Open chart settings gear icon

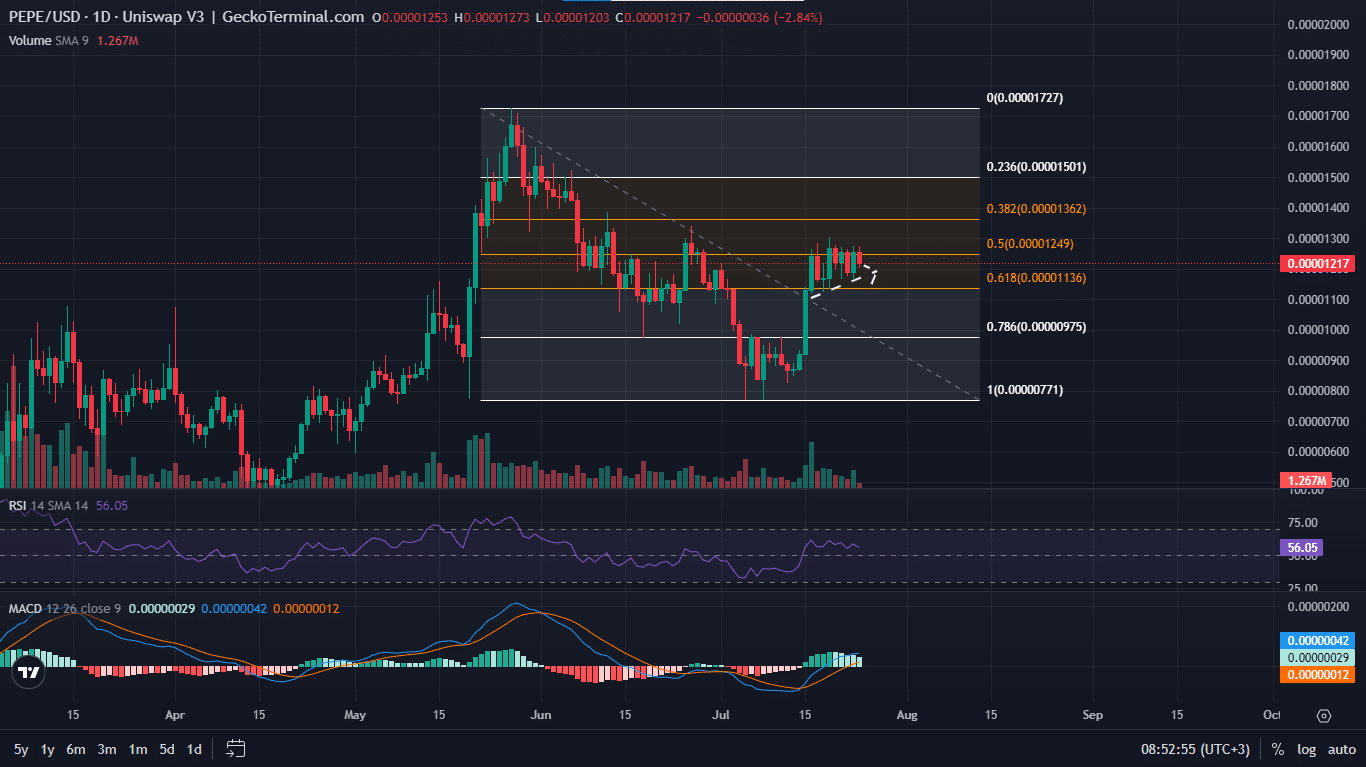tap(1324, 716)
